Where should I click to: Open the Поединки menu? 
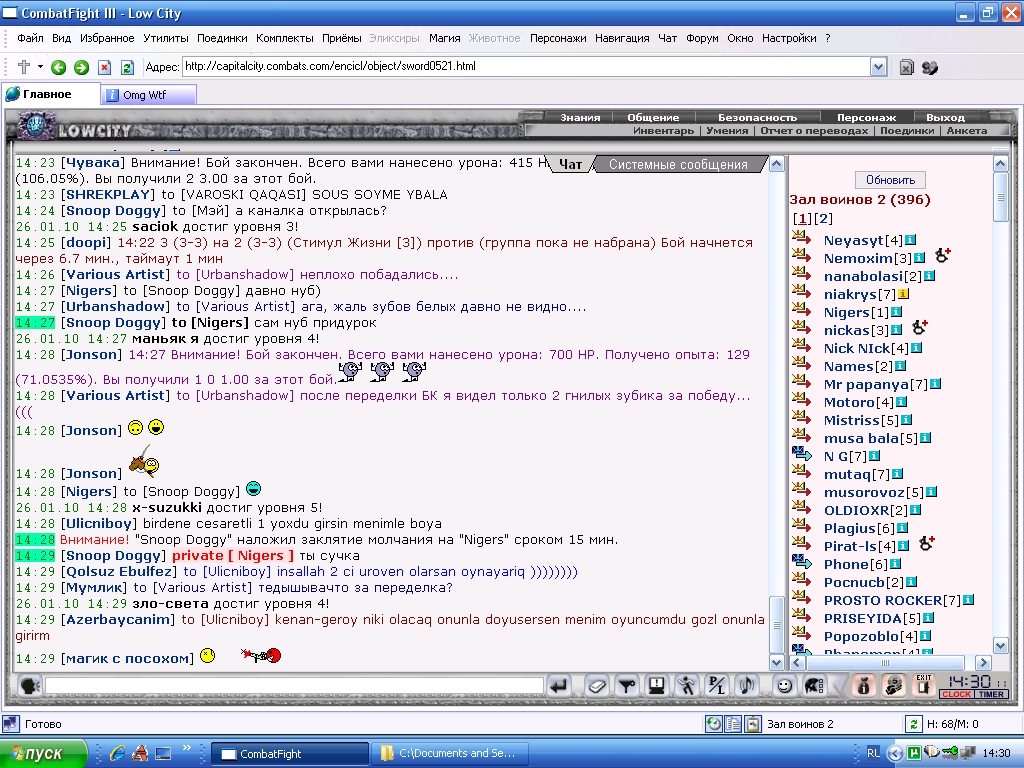click(222, 39)
